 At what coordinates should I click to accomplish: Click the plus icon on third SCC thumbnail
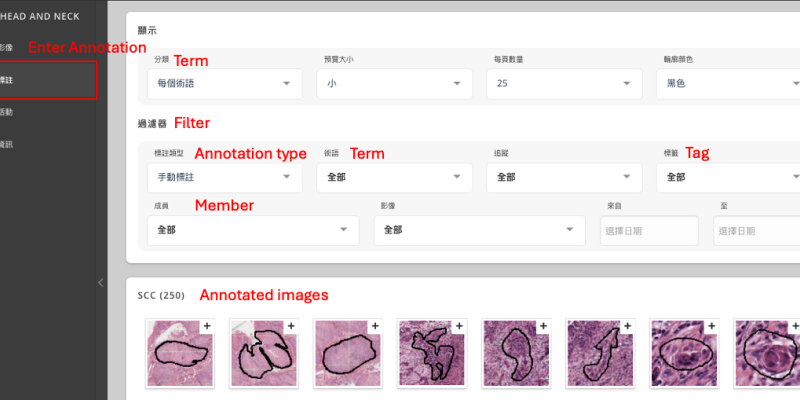[375, 326]
